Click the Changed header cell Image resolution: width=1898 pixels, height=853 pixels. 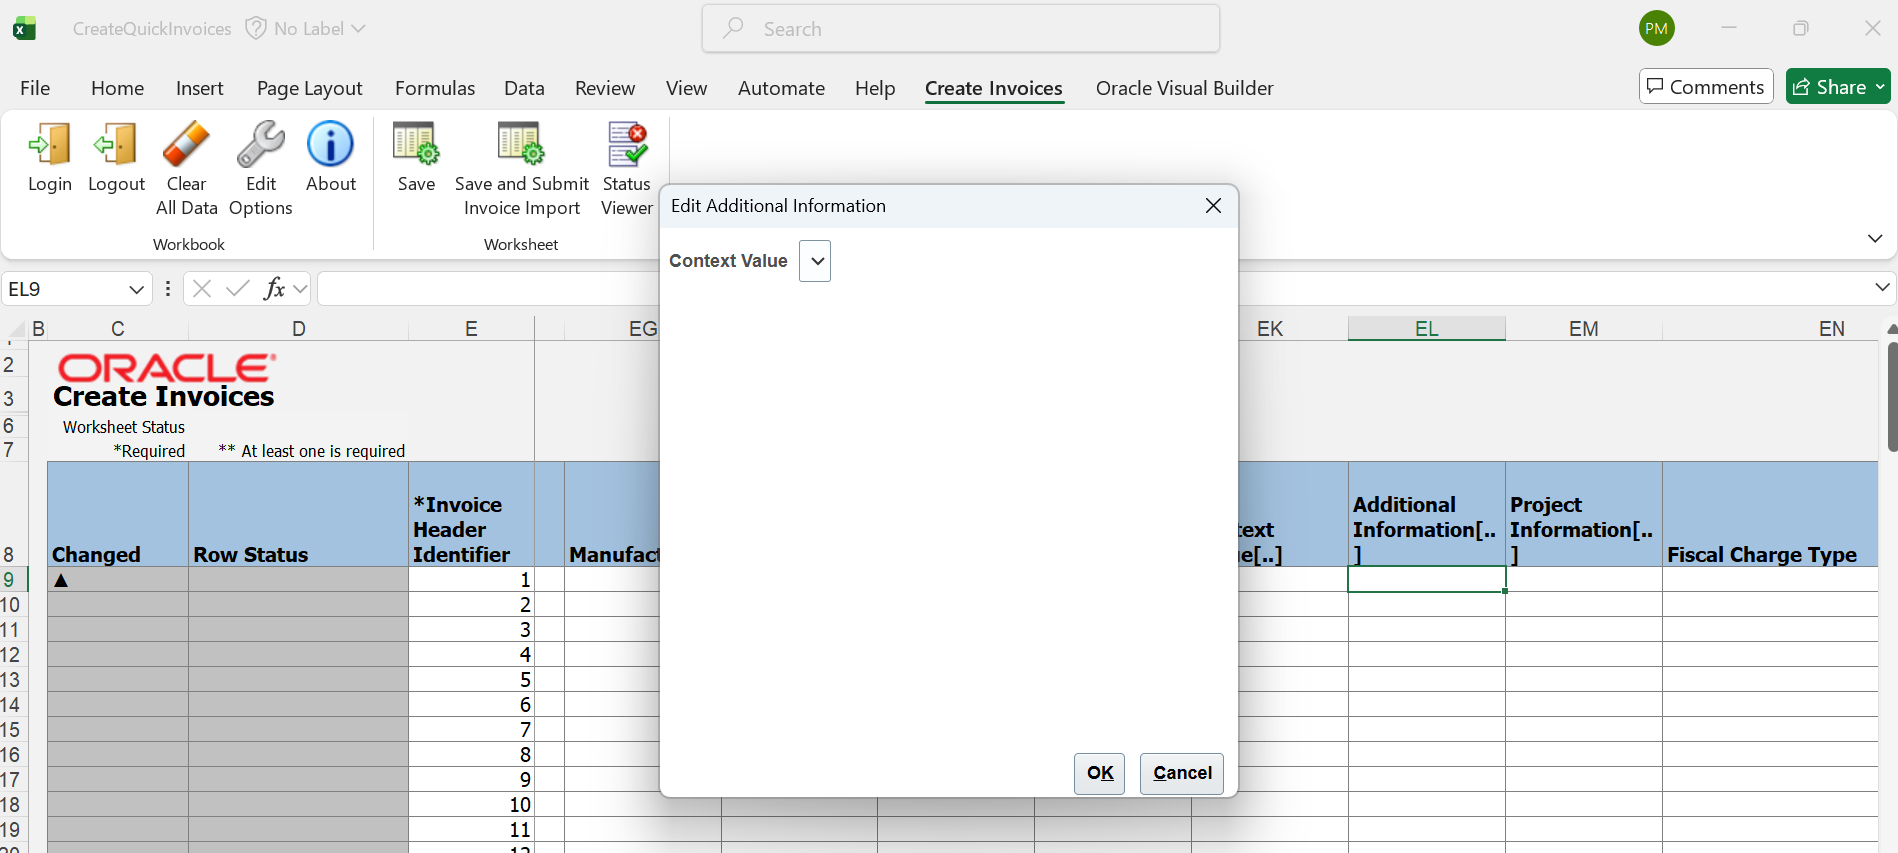[x=118, y=515]
